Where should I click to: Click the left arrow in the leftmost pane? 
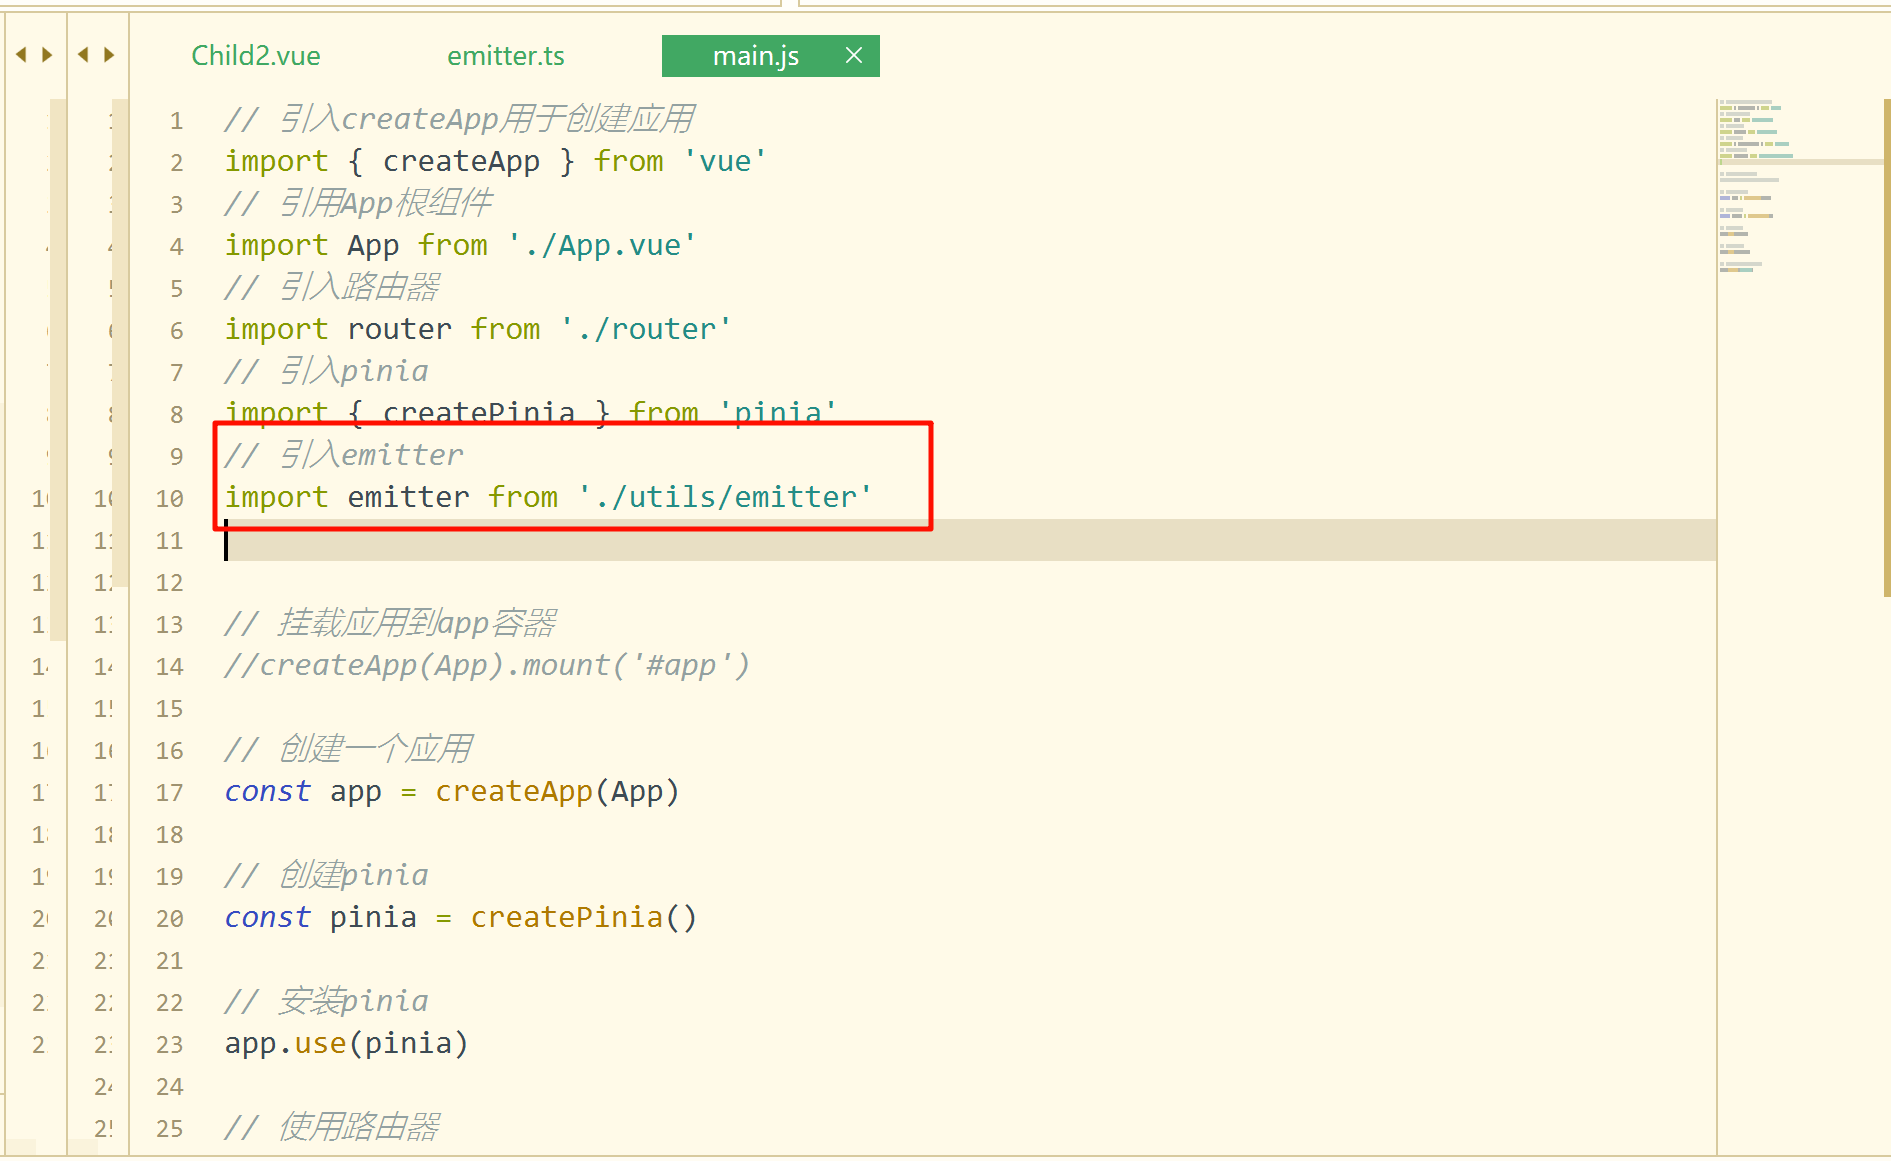21,55
